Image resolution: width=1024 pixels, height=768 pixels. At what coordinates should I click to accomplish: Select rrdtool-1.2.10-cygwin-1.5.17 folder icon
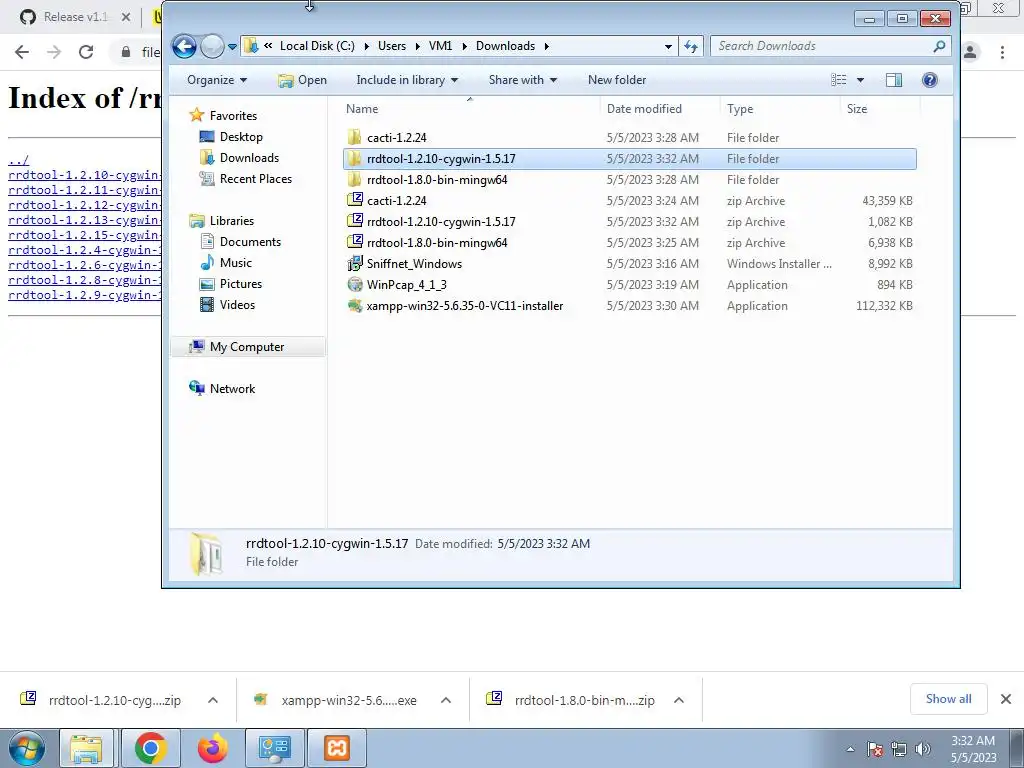tap(354, 159)
